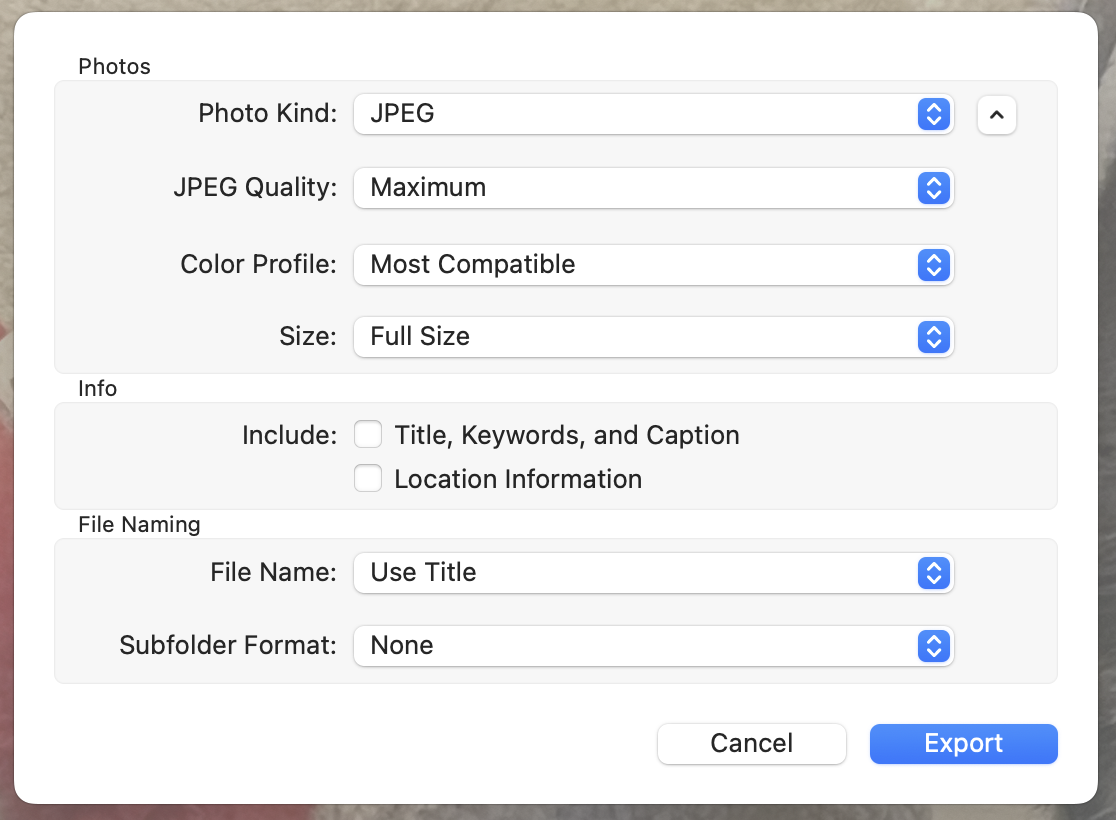
Task: Enable Title, Keywords, and Caption checkbox
Action: tap(369, 435)
